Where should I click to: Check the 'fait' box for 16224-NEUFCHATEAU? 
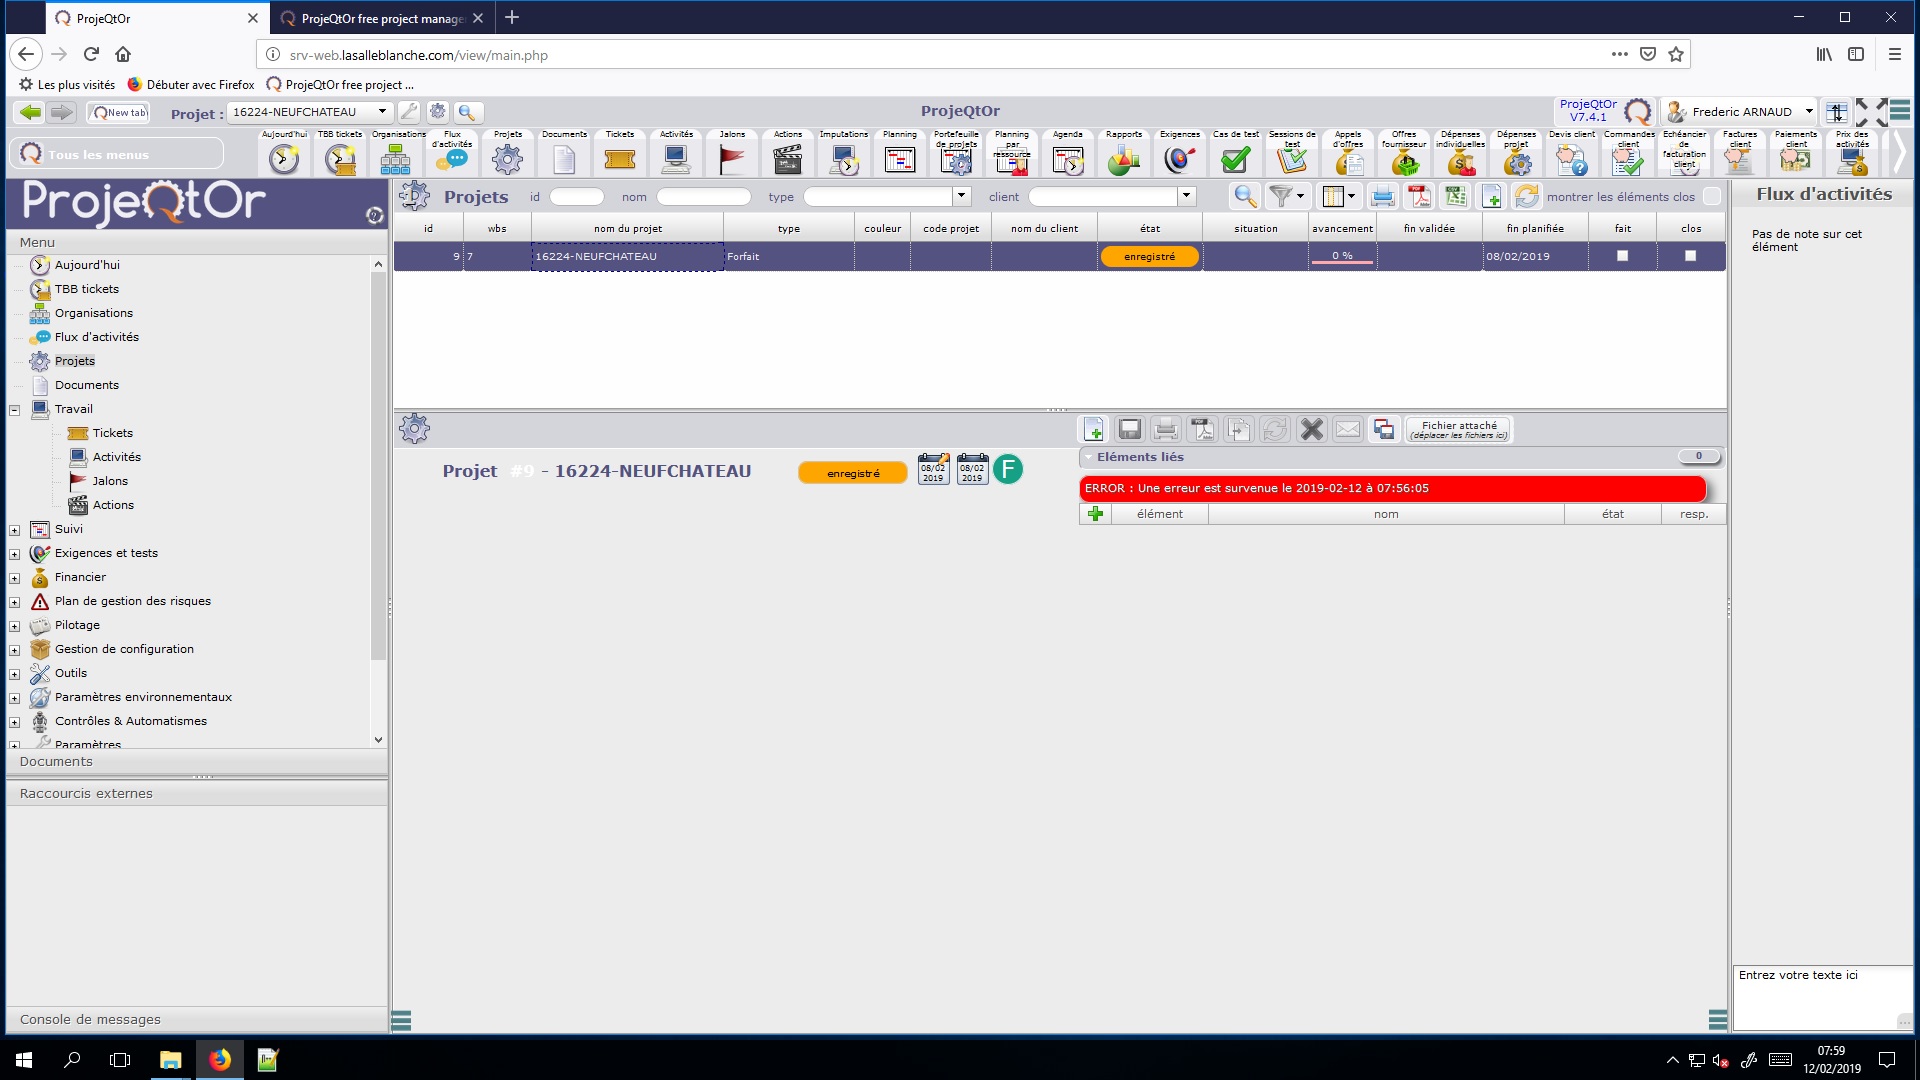[1622, 256]
